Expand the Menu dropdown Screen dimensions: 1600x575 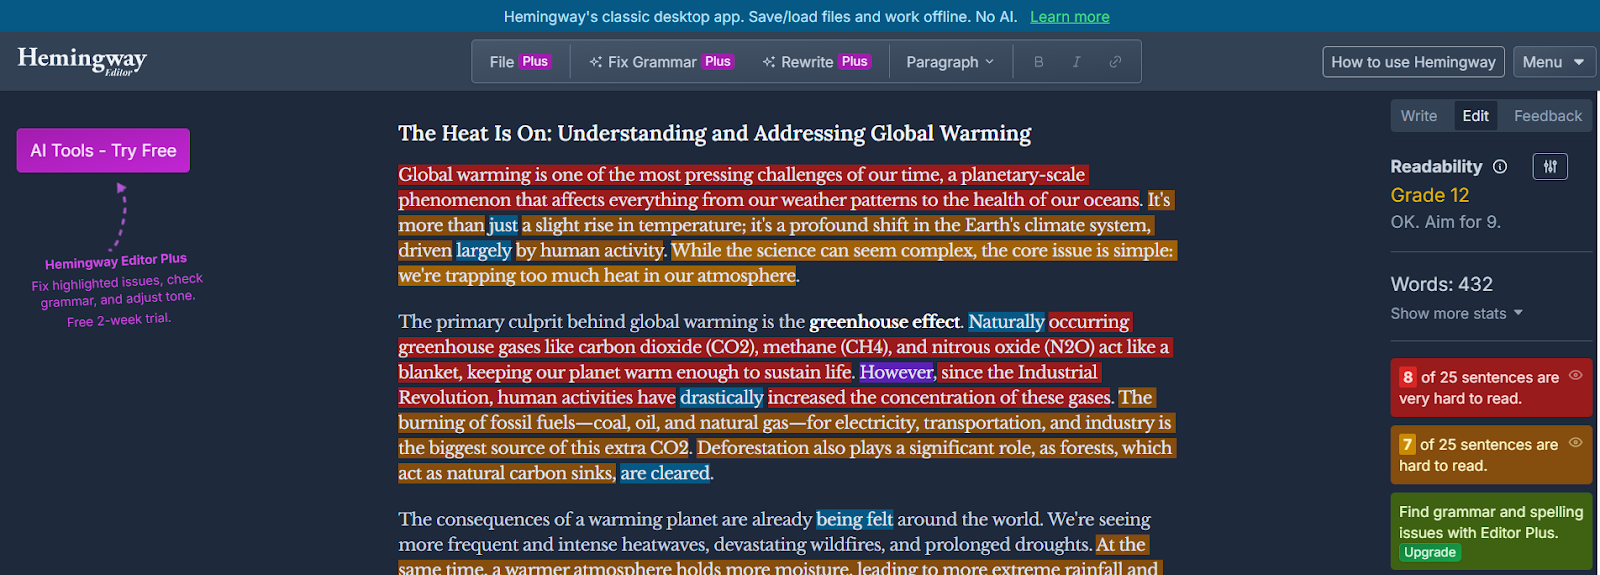point(1553,62)
